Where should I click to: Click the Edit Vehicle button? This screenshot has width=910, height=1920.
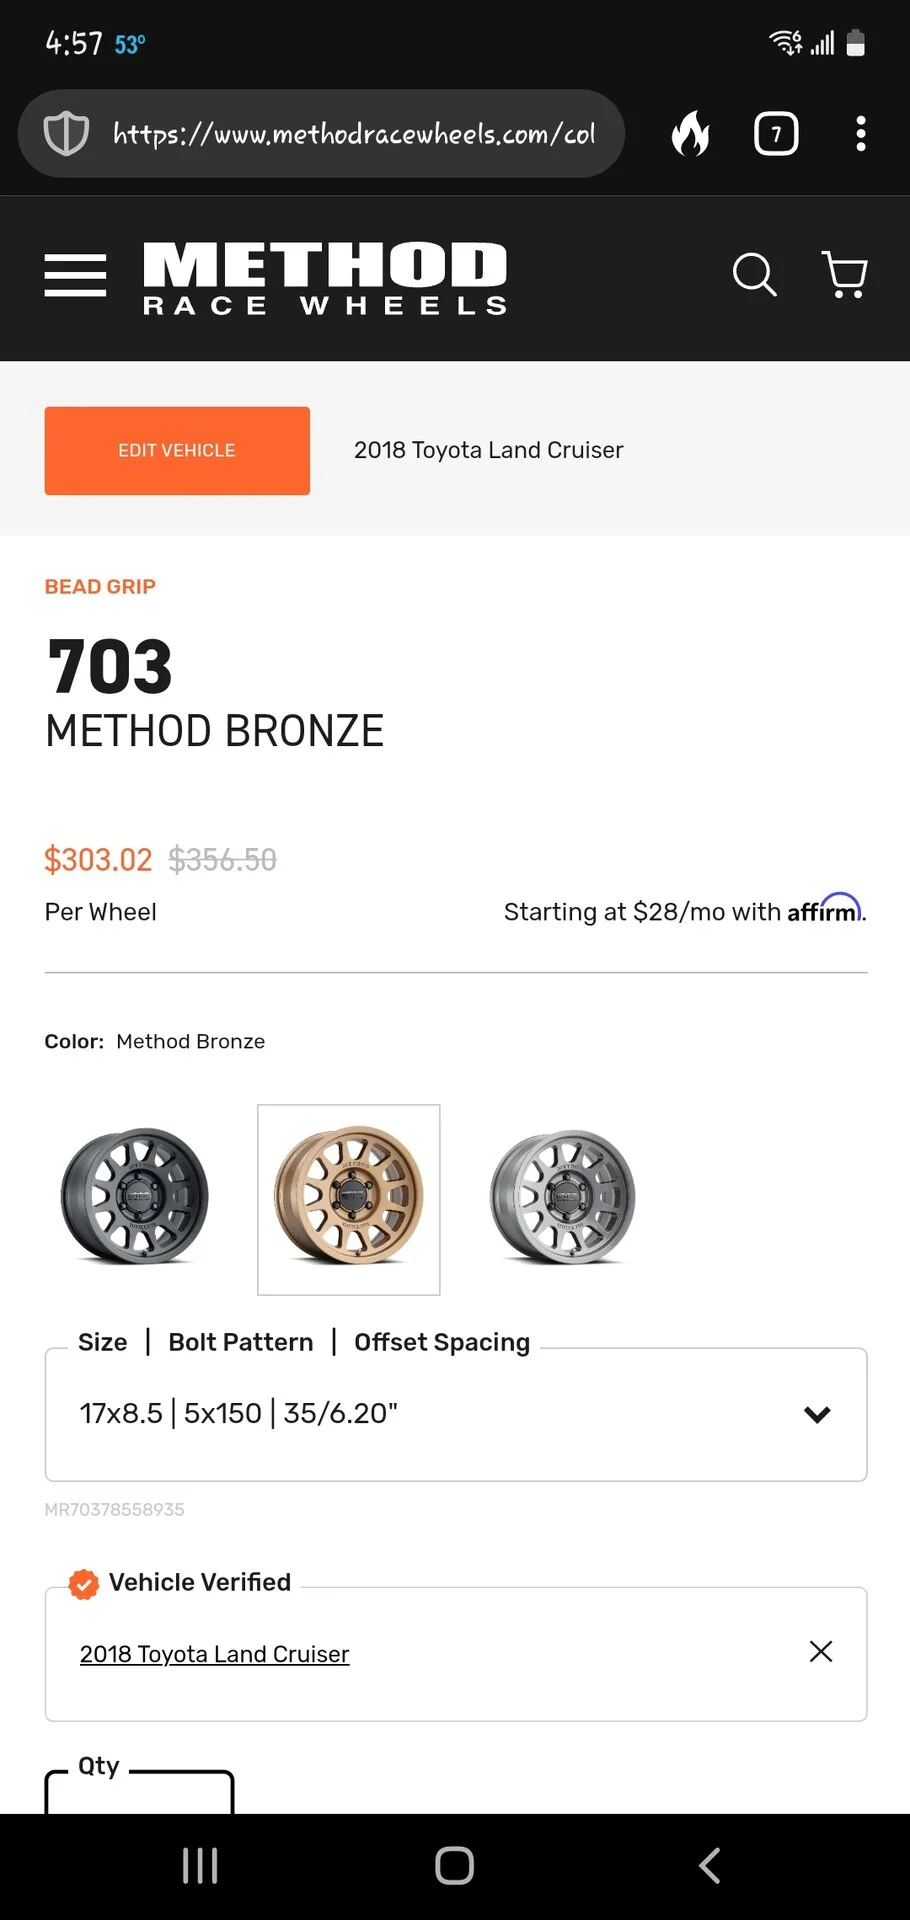coord(177,450)
